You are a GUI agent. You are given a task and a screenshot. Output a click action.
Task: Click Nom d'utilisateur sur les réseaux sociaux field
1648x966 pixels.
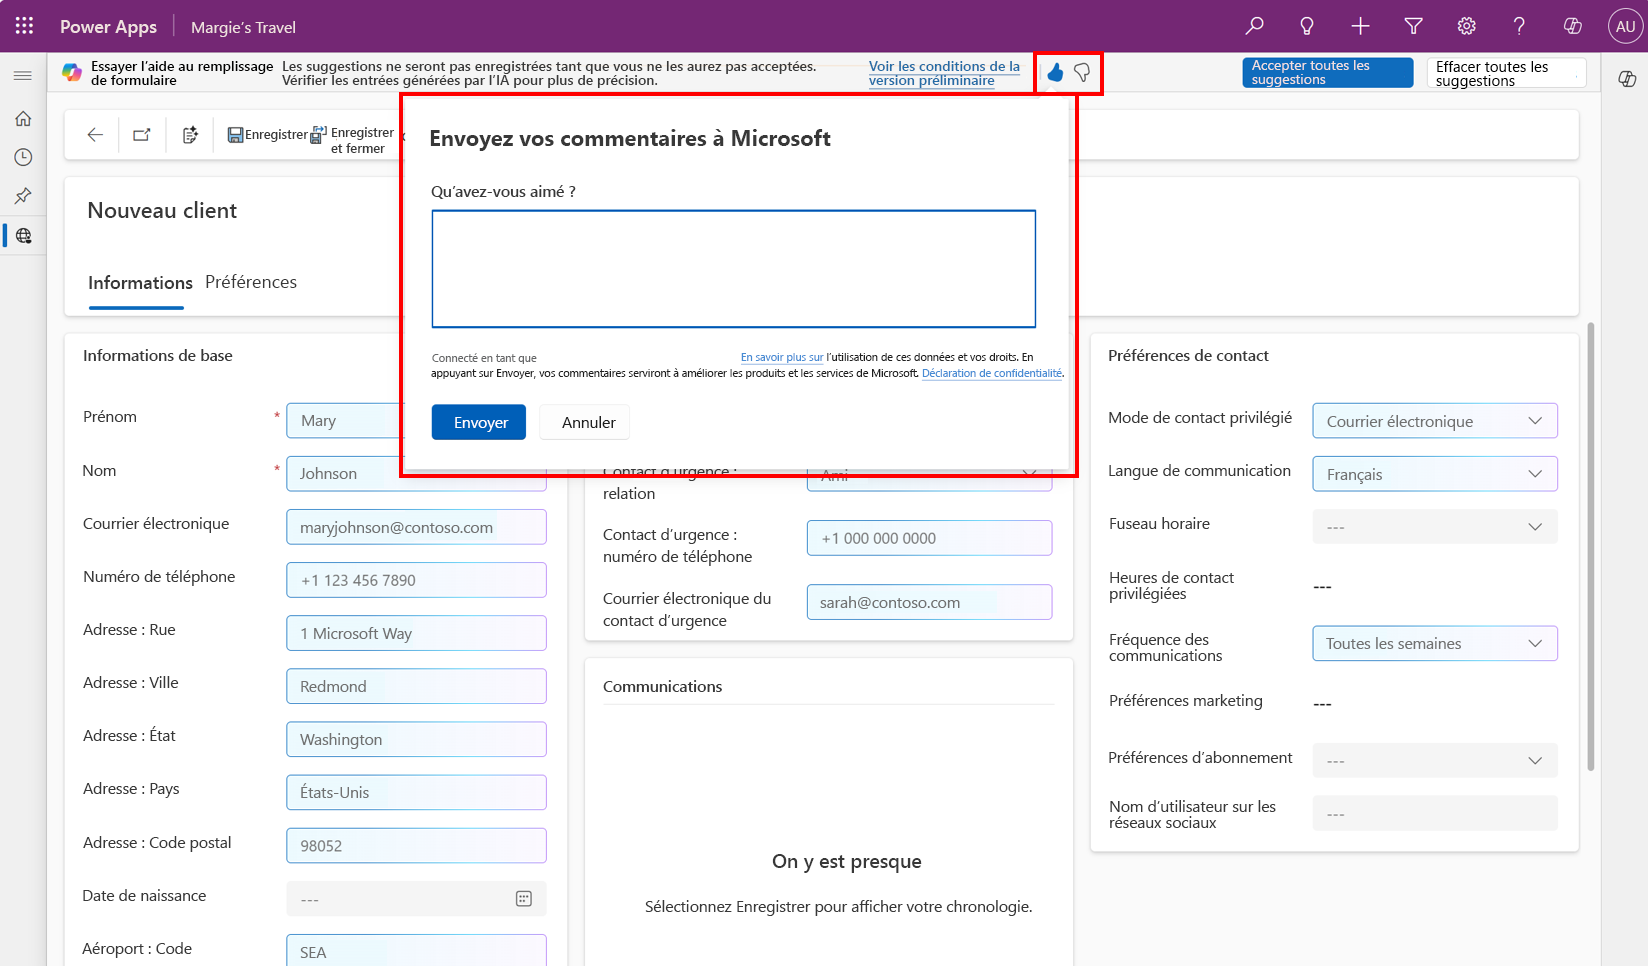(x=1434, y=813)
